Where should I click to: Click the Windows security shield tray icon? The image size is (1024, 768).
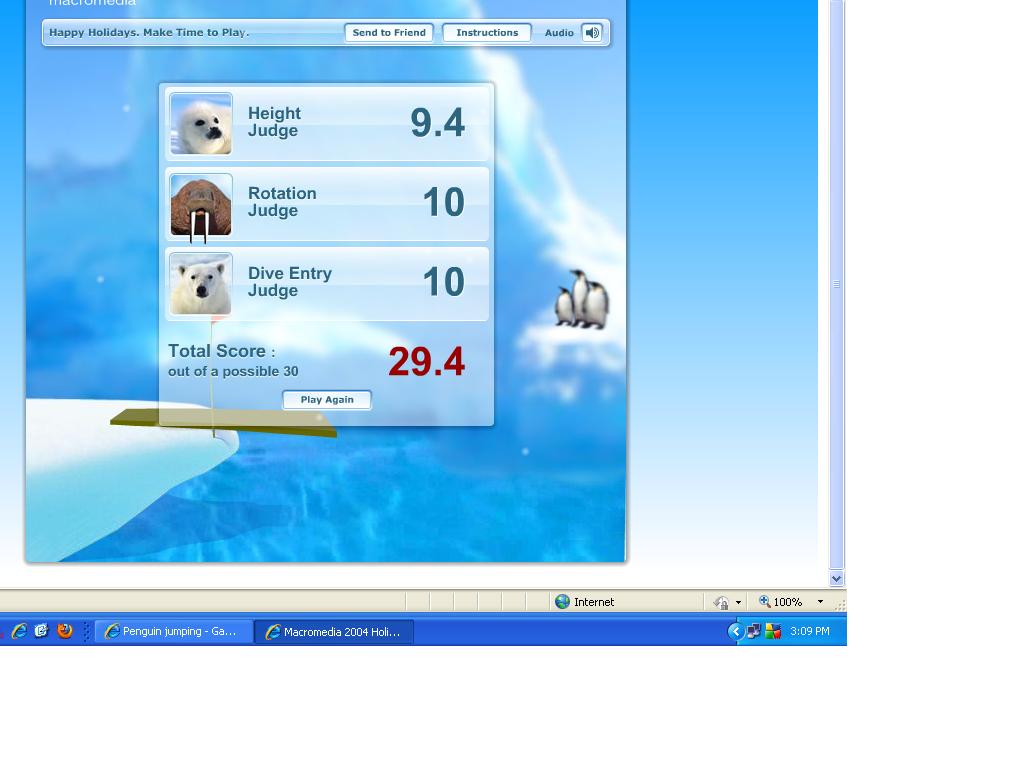pyautogui.click(x=773, y=631)
